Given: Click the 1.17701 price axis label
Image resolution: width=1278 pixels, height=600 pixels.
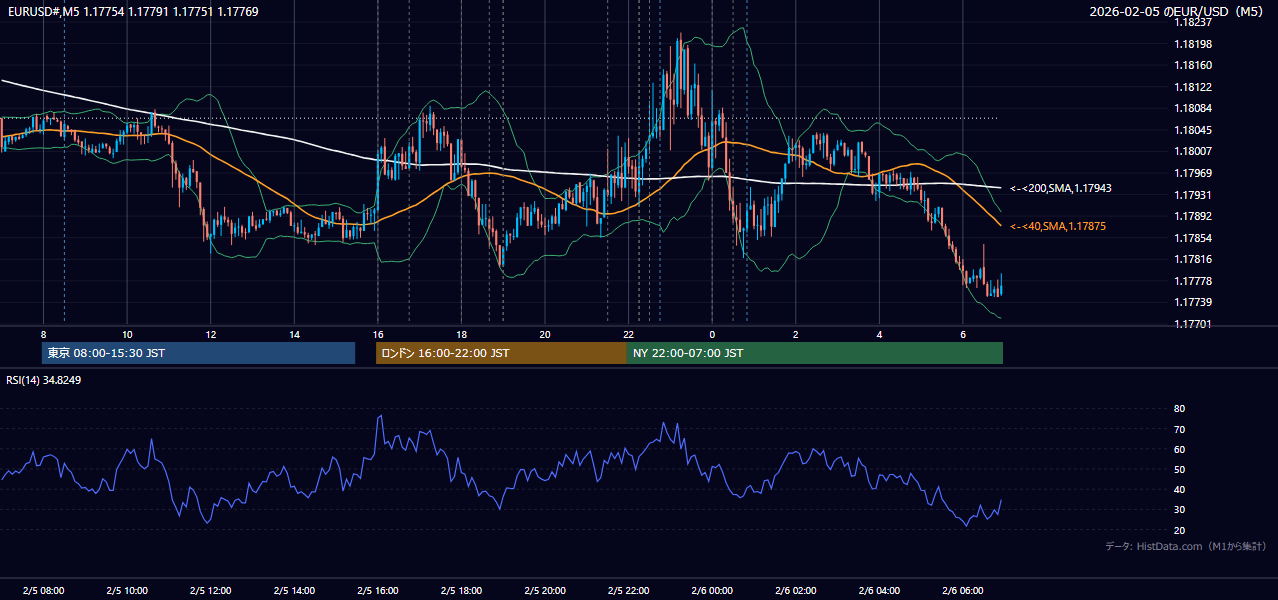Looking at the screenshot, I should pyautogui.click(x=1194, y=324).
